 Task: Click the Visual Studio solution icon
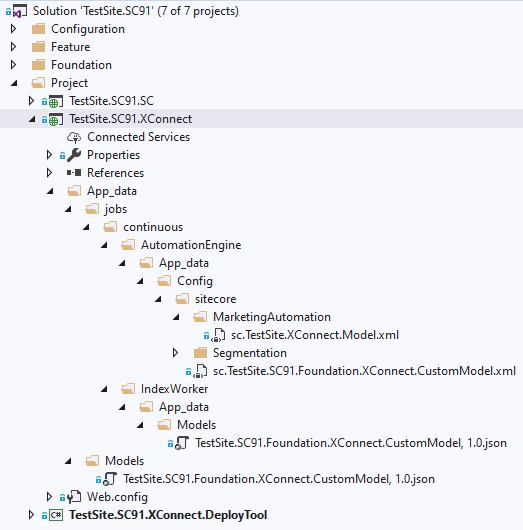20,11
